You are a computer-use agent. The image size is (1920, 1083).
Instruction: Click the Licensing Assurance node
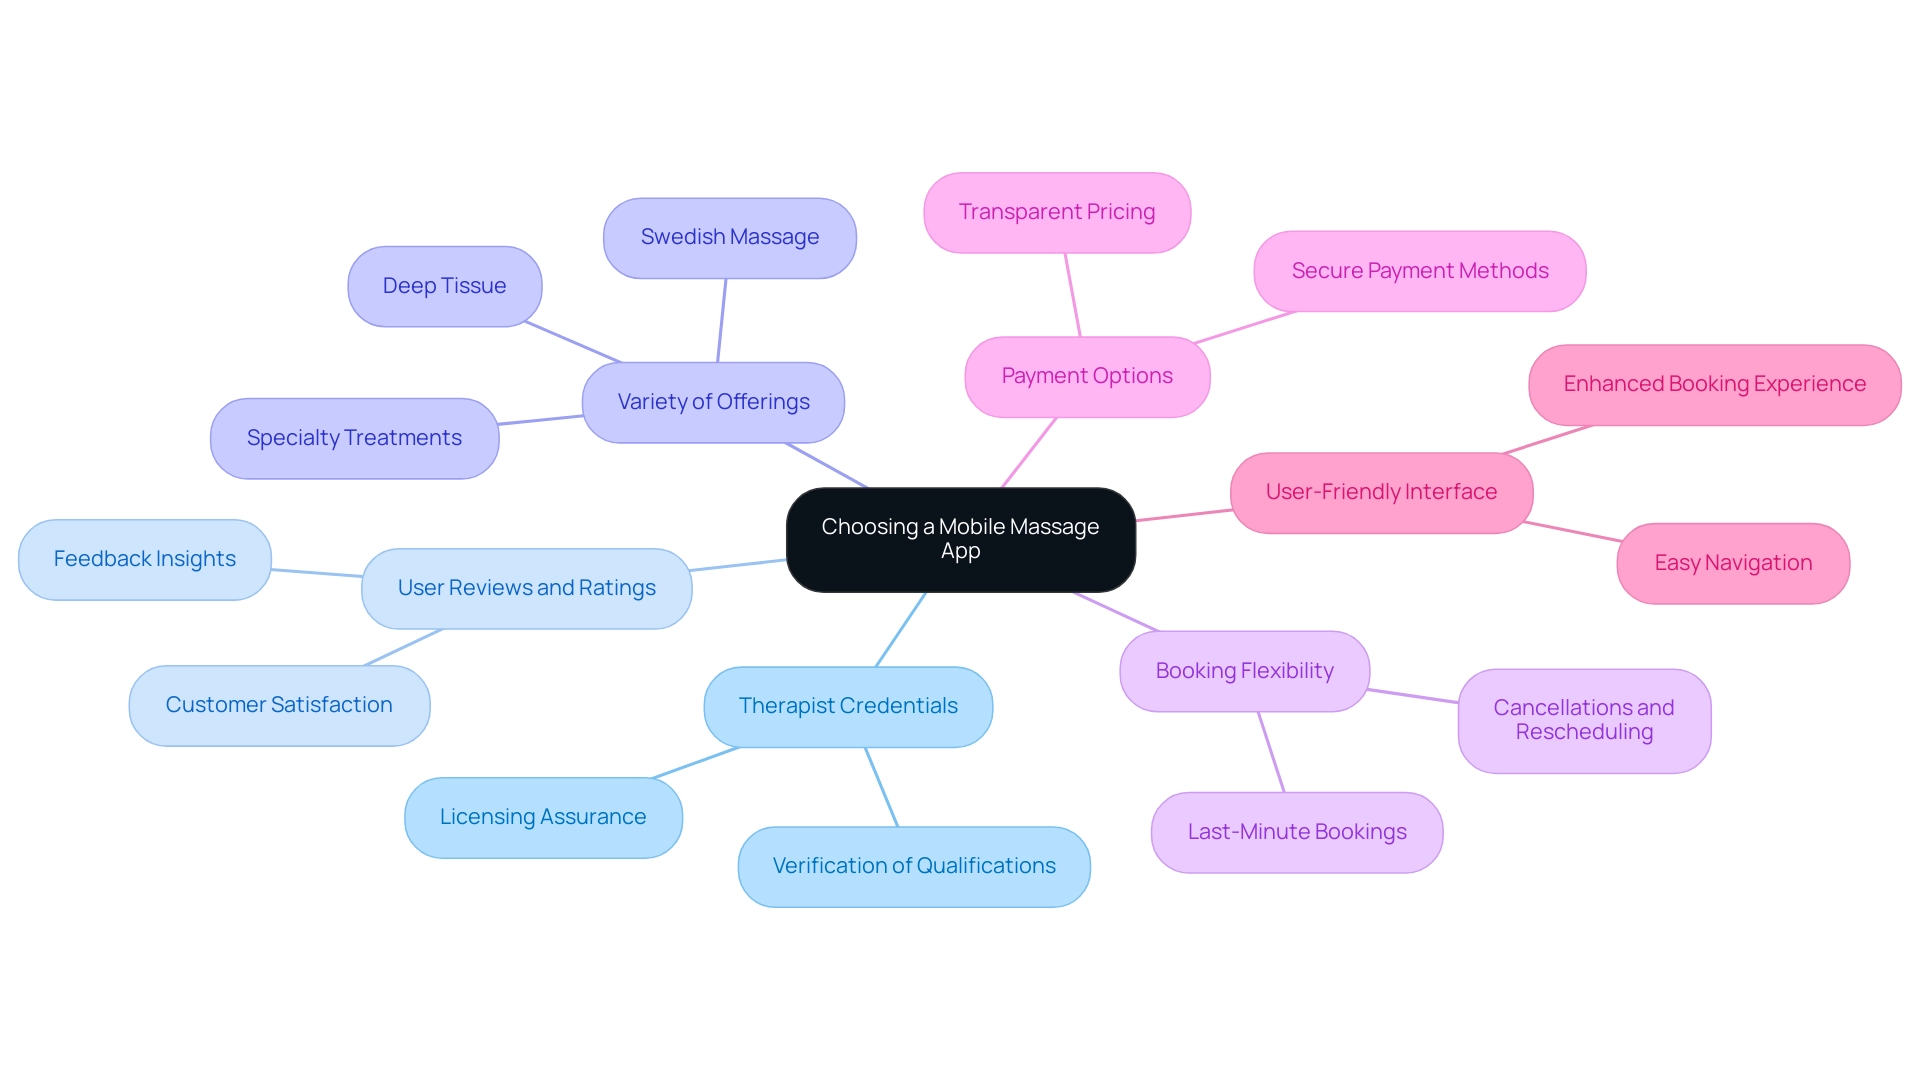539,815
